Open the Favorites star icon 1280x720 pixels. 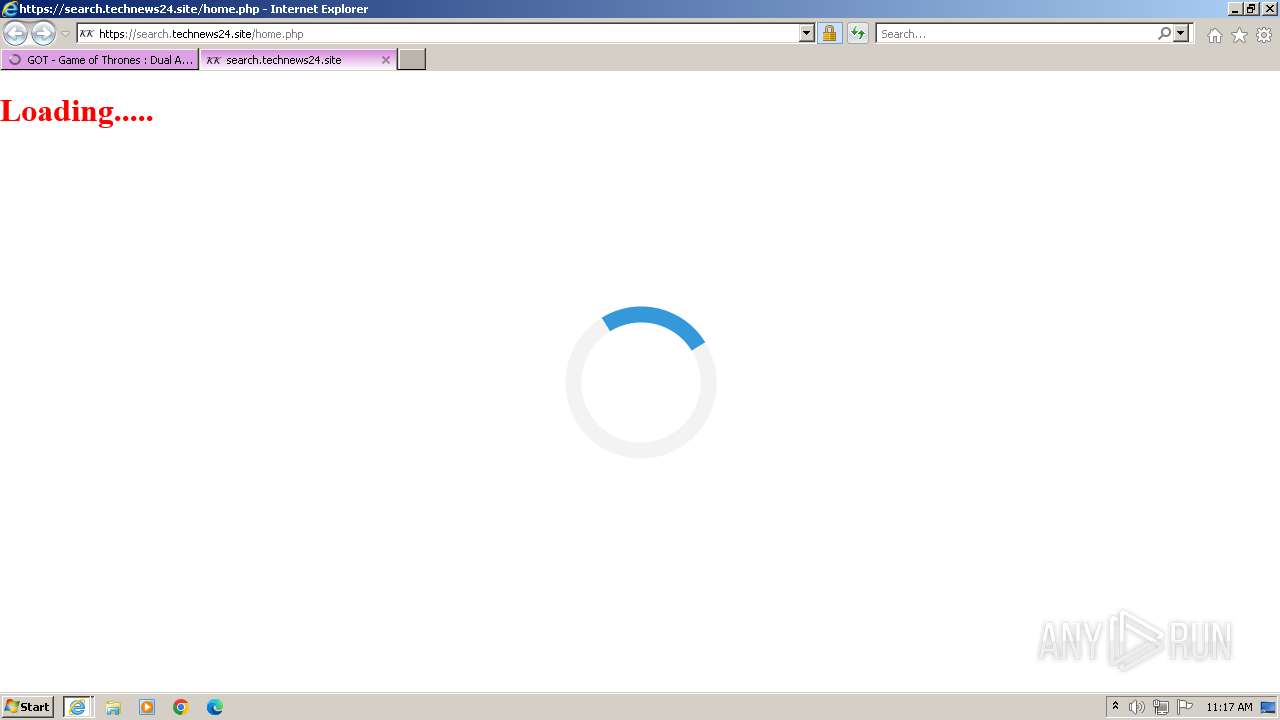tap(1239, 35)
